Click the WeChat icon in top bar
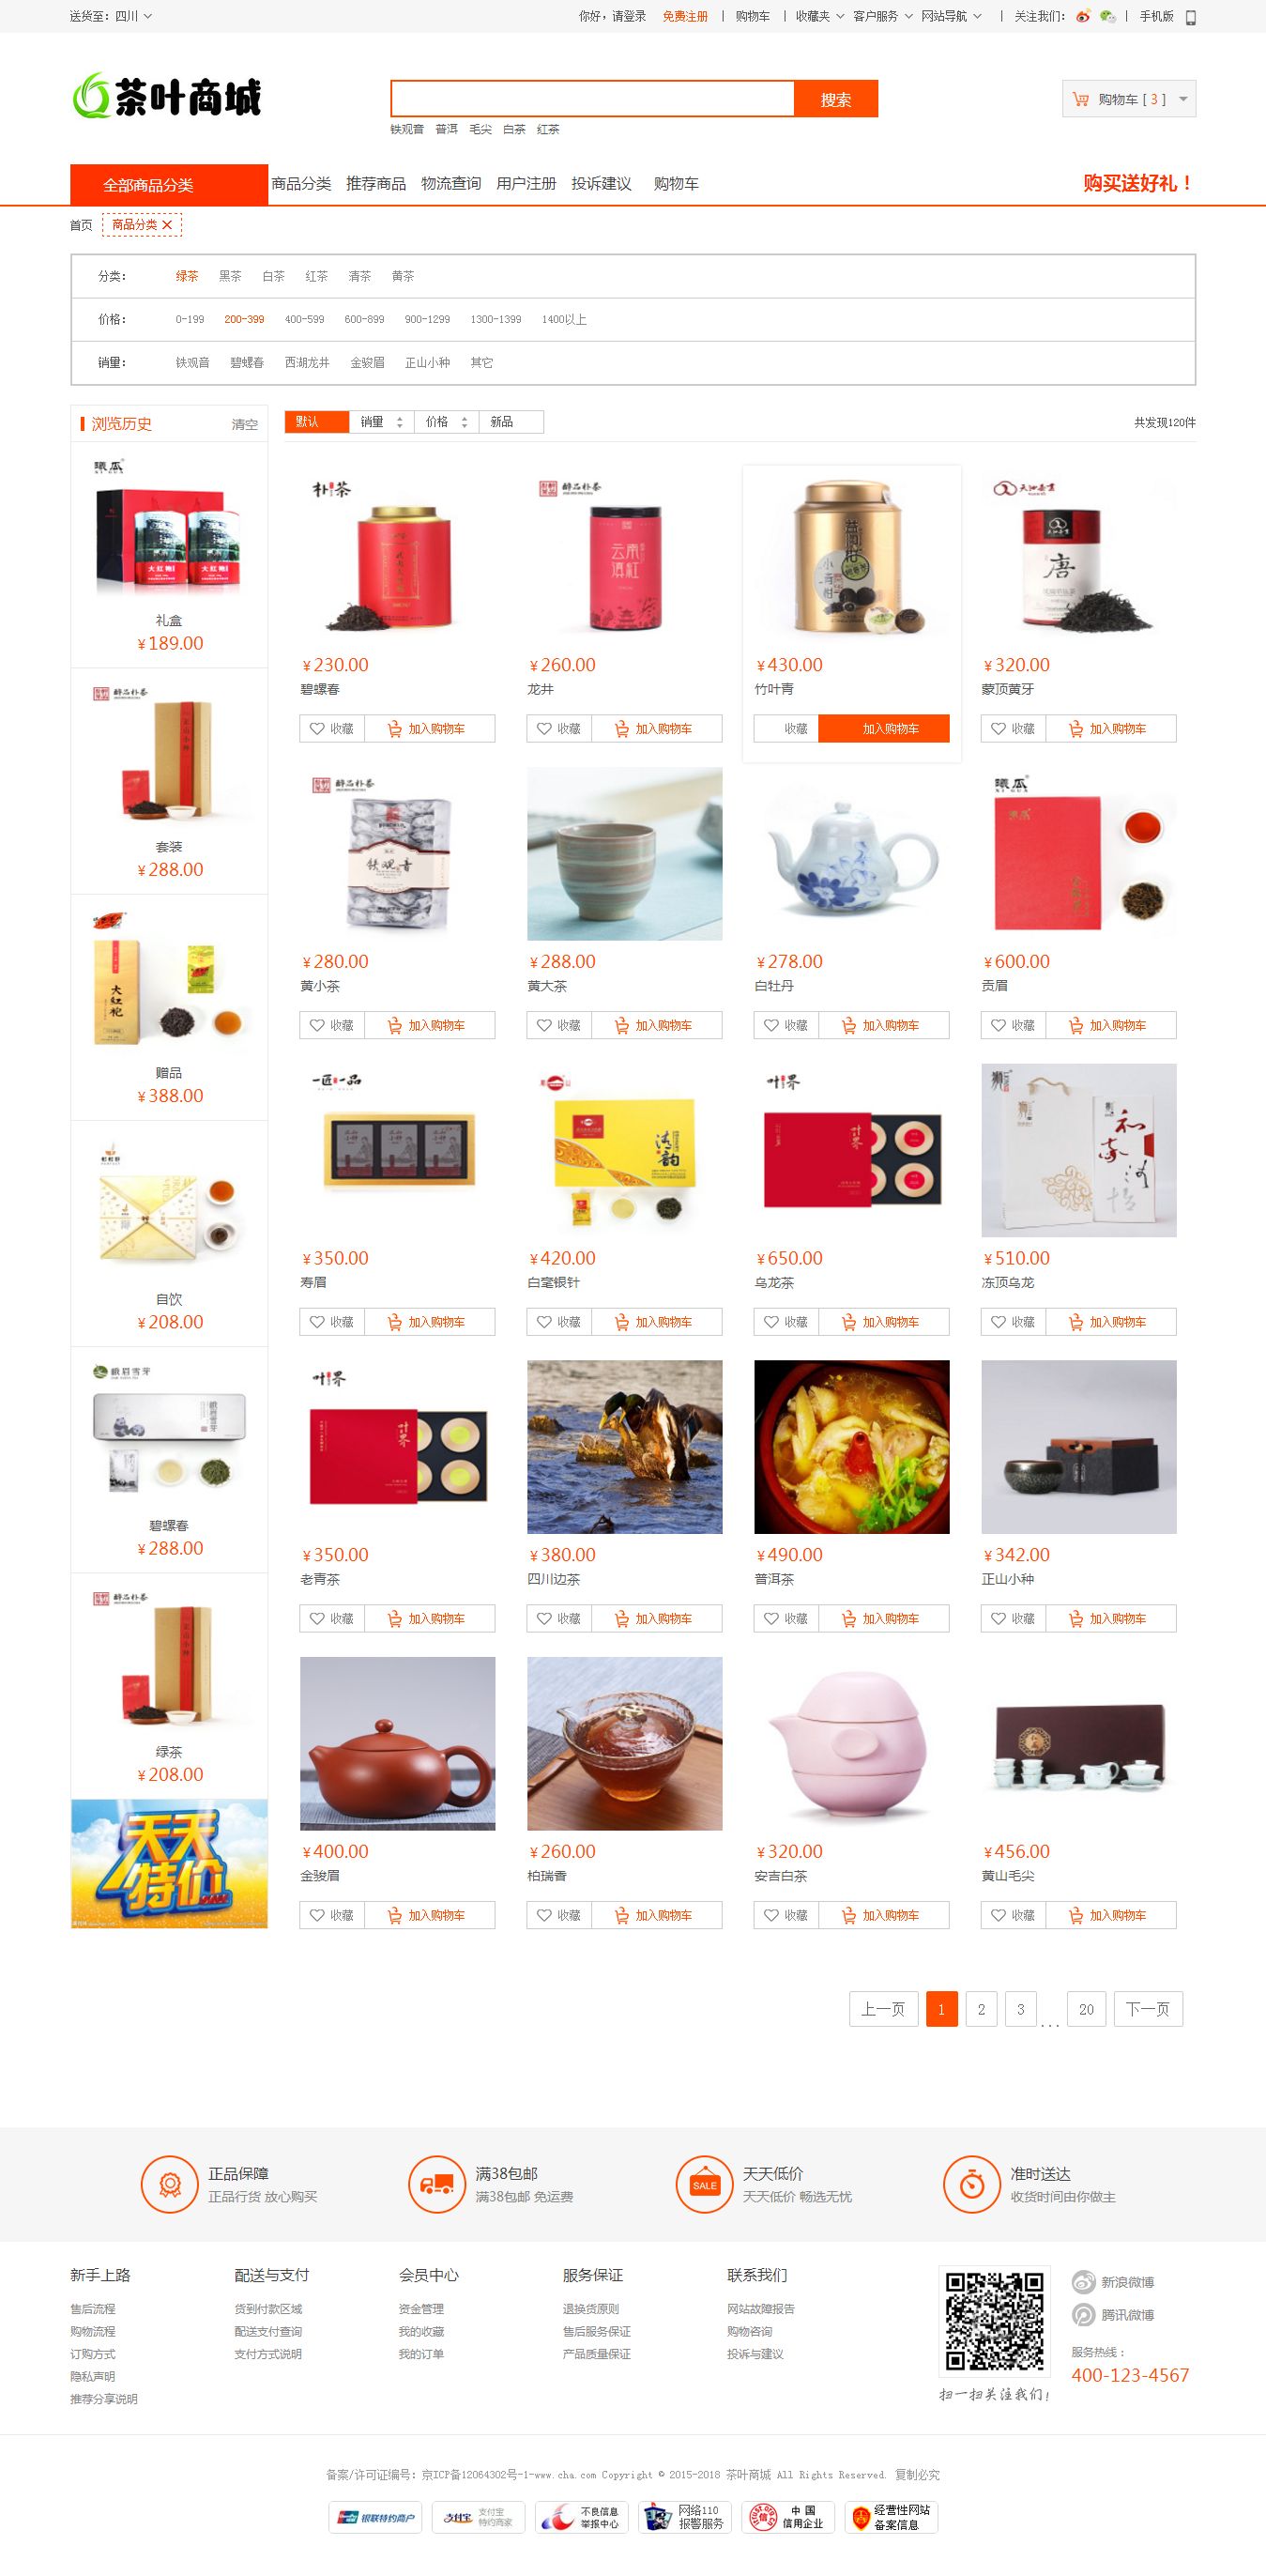Viewport: 1266px width, 2576px height. (1107, 16)
